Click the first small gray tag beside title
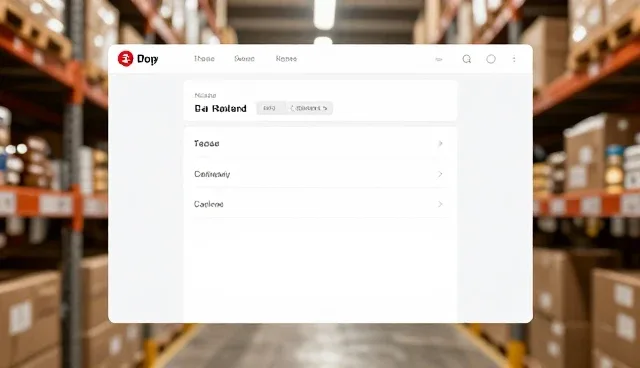This screenshot has width=640, height=368. (x=269, y=108)
